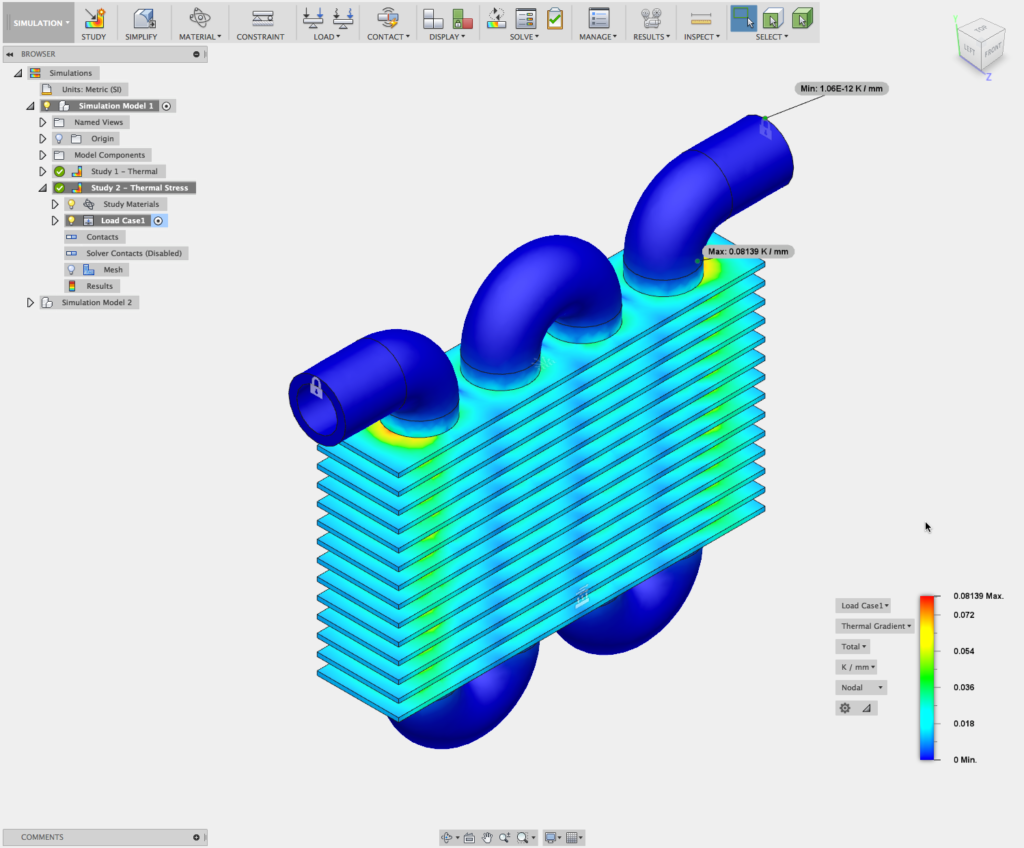Open Grid and Snaps icon
1024x848 pixels.
(x=571, y=838)
